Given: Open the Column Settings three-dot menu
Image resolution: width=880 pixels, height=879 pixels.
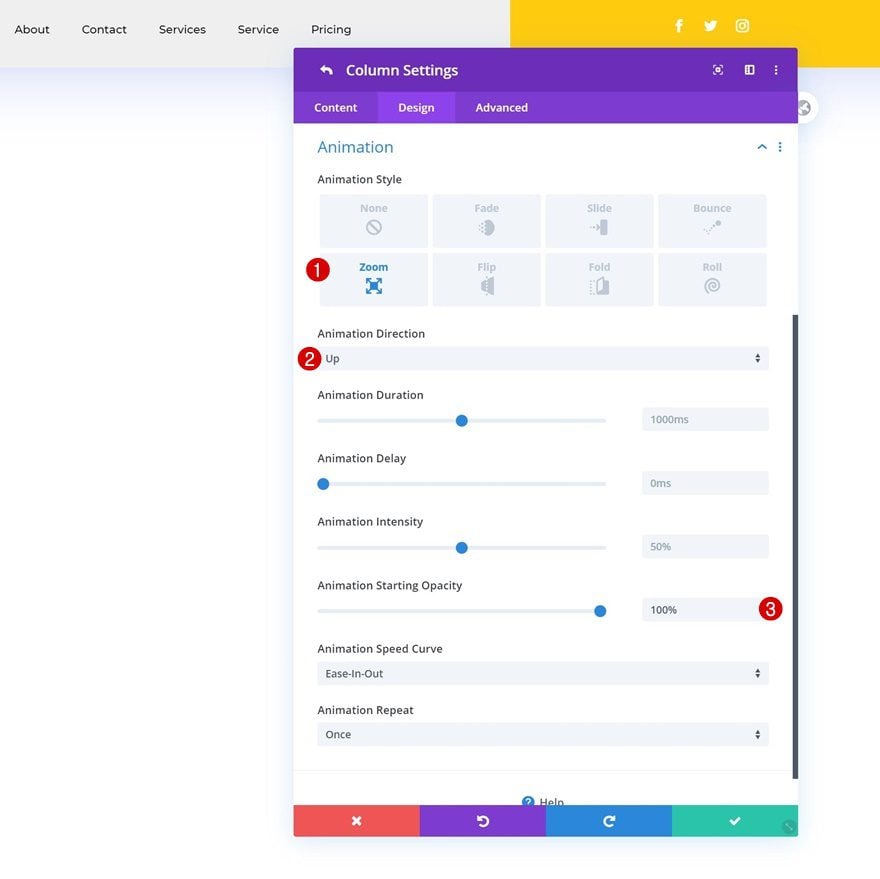Looking at the screenshot, I should 776,70.
